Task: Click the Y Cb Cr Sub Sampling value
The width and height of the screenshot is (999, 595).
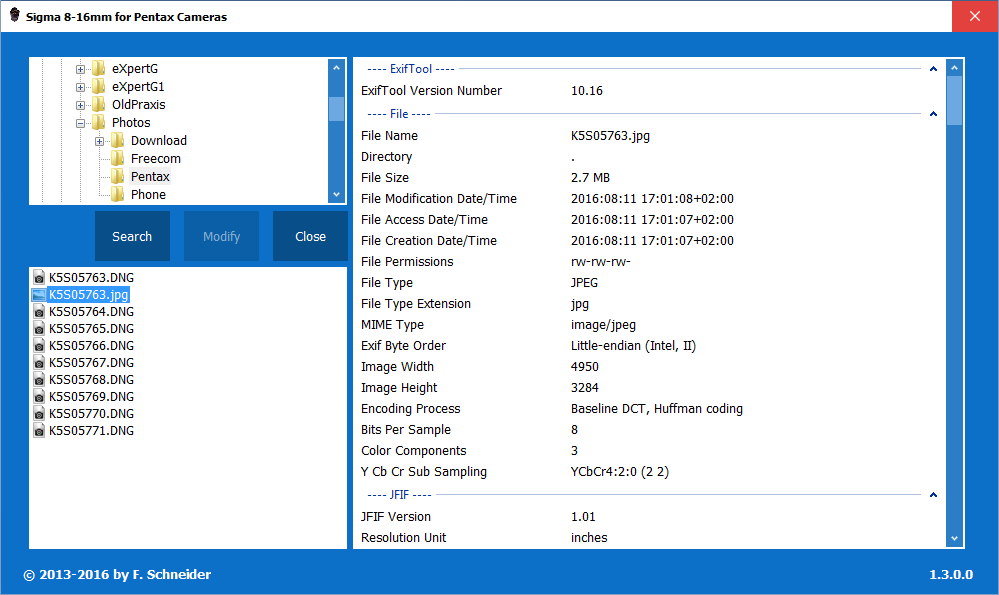Action: click(620, 472)
